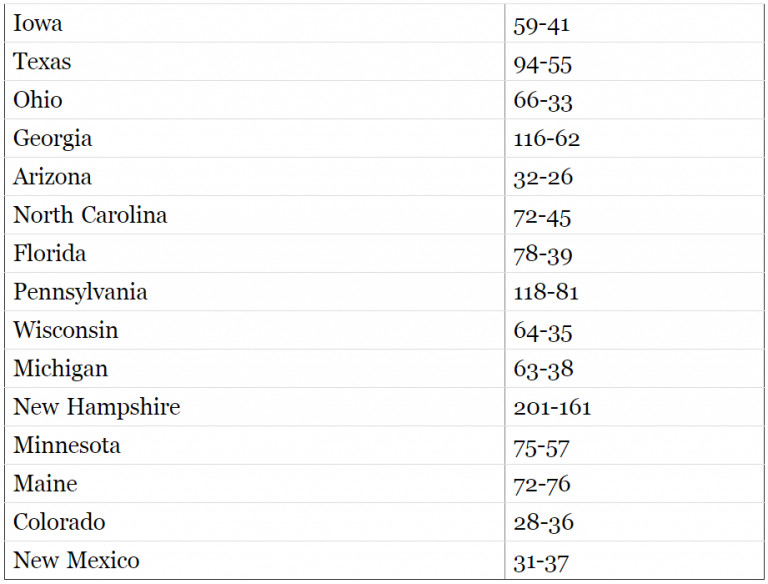Select the North Carolina cell

click(90, 215)
